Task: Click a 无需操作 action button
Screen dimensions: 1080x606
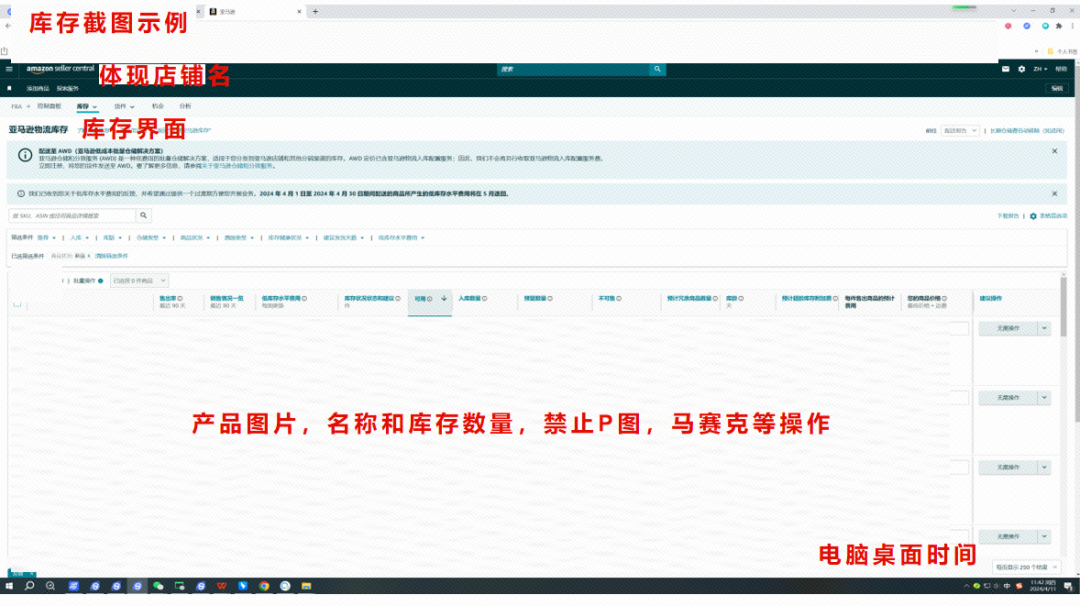Action: pos(1007,327)
